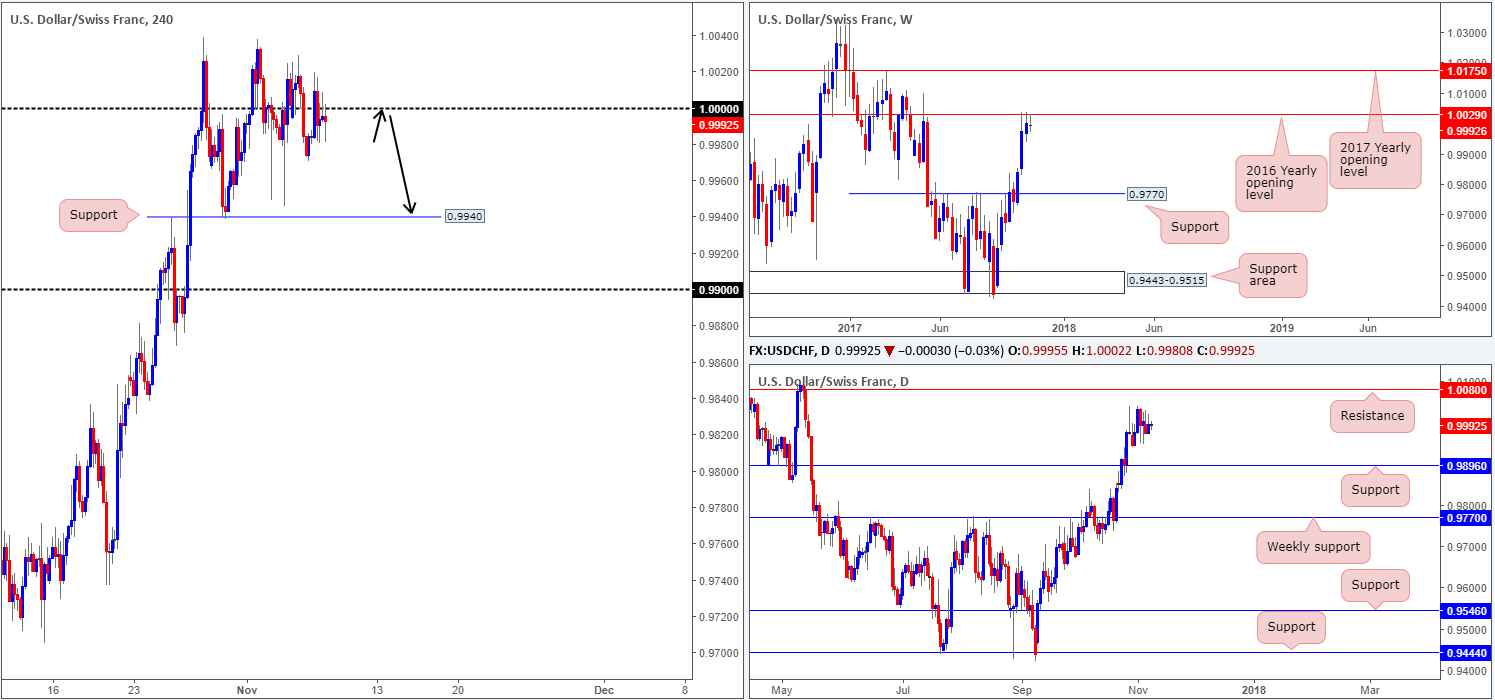Select the Weekly support callout

(x=1313, y=546)
